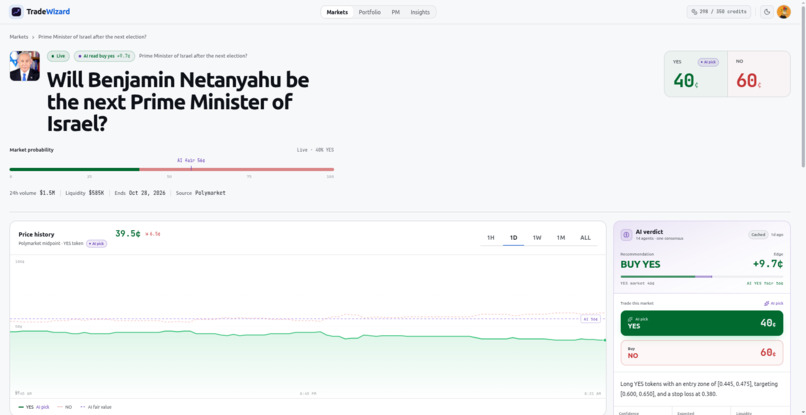Click the Live status badge
Viewport: 806px width, 415px height.
pos(58,56)
